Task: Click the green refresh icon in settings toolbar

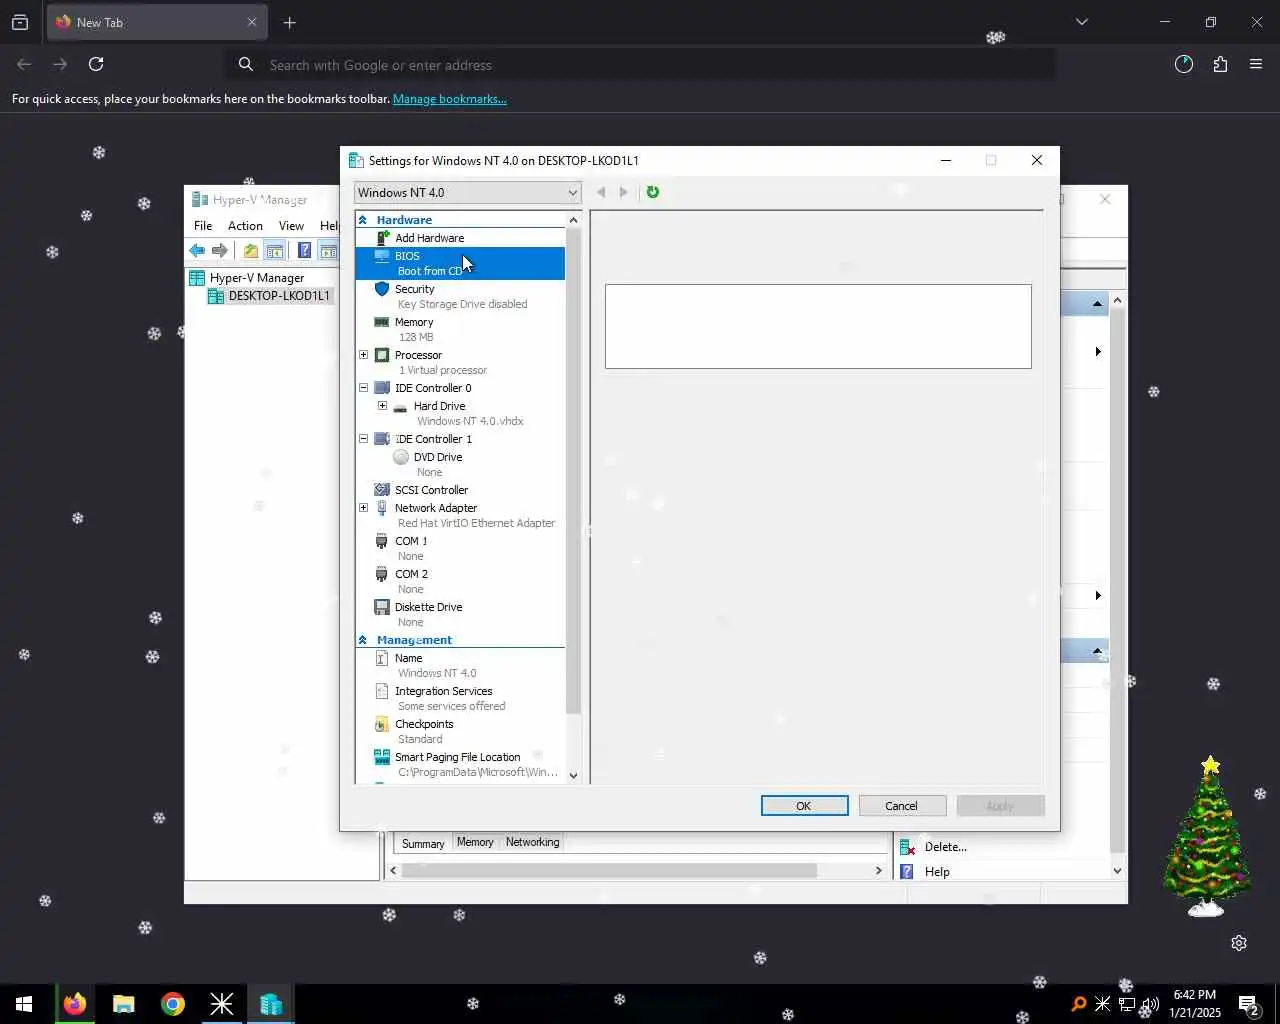Action: [x=653, y=192]
